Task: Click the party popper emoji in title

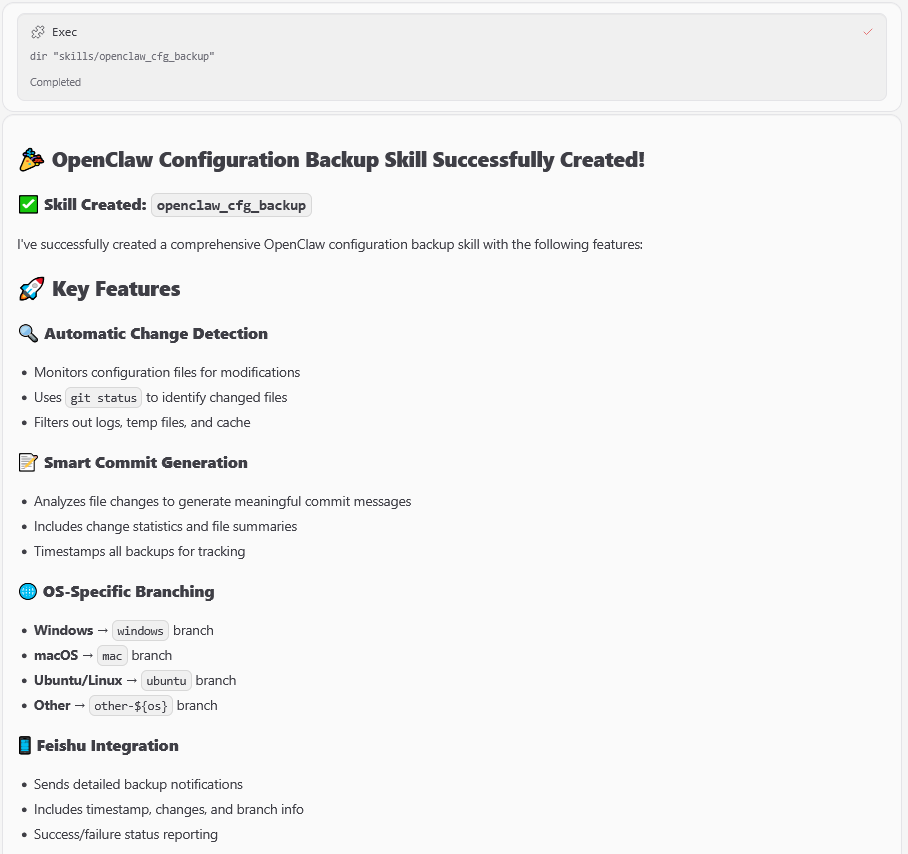Action: pyautogui.click(x=31, y=160)
